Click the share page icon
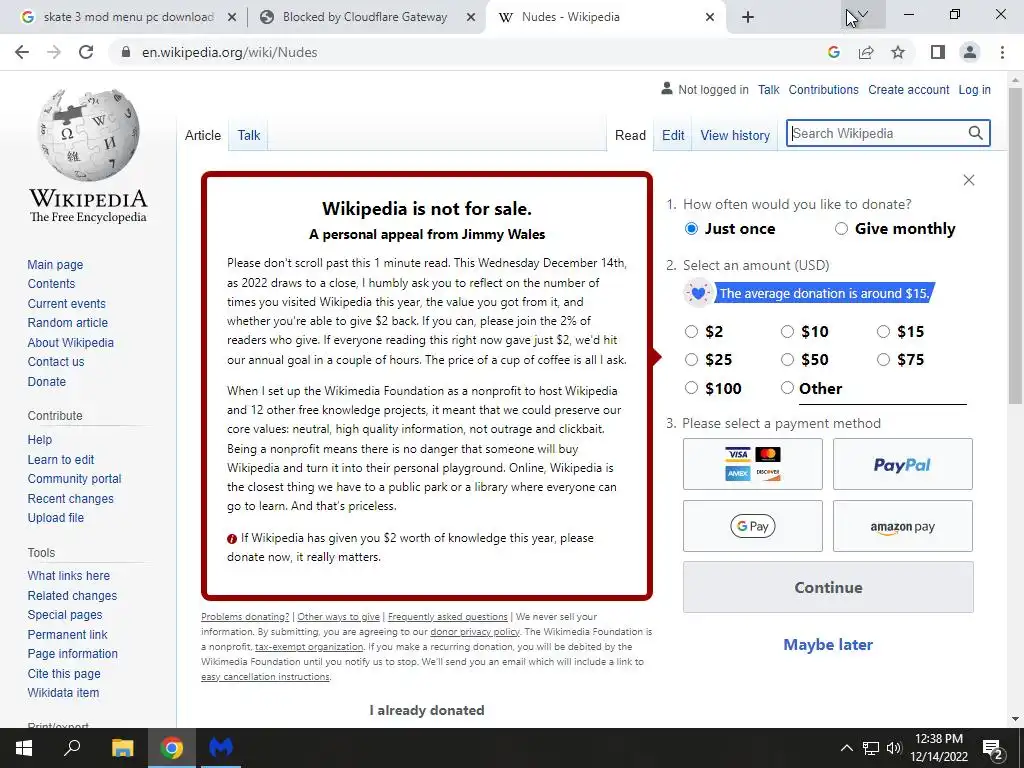 coord(866,52)
